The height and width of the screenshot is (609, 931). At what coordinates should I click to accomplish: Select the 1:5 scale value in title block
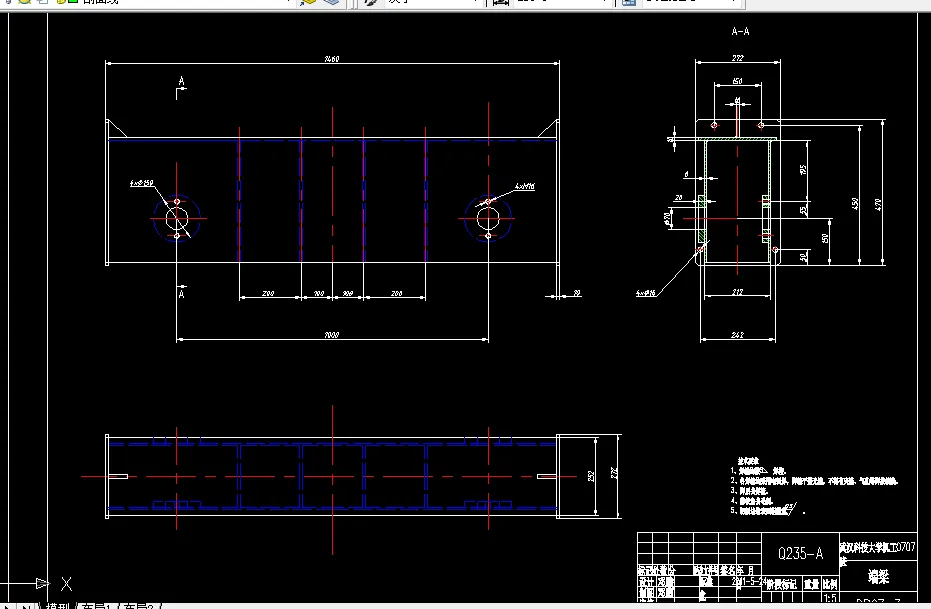tap(830, 598)
